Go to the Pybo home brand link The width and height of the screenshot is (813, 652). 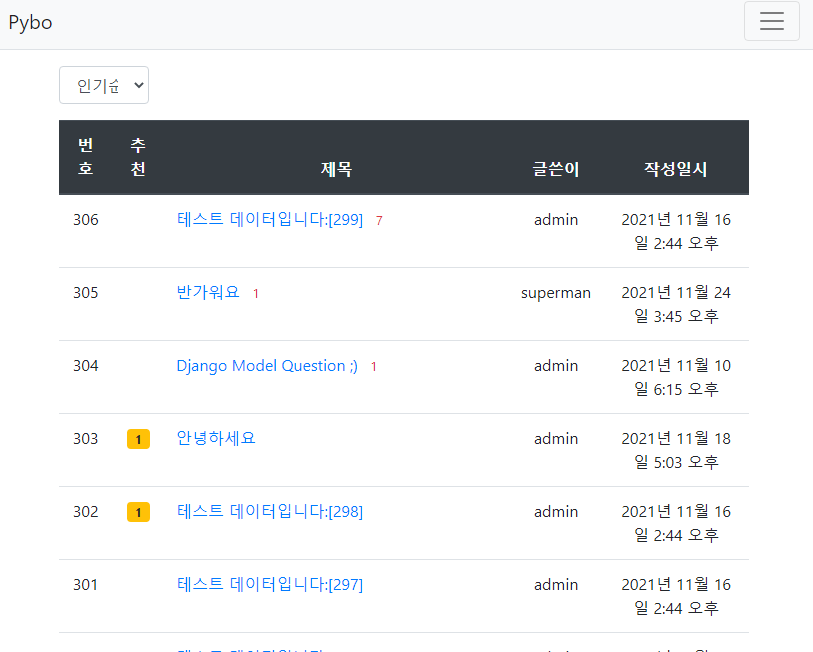point(31,23)
